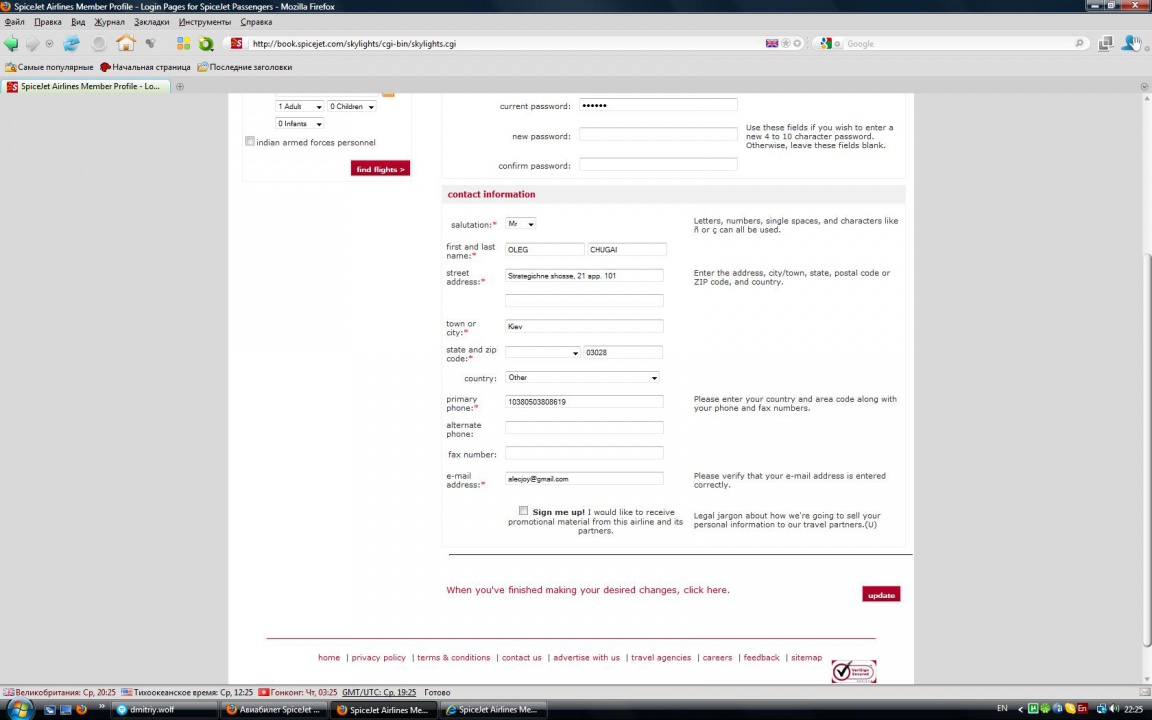Image resolution: width=1152 pixels, height=720 pixels.
Task: Click the find flights button
Action: point(380,169)
